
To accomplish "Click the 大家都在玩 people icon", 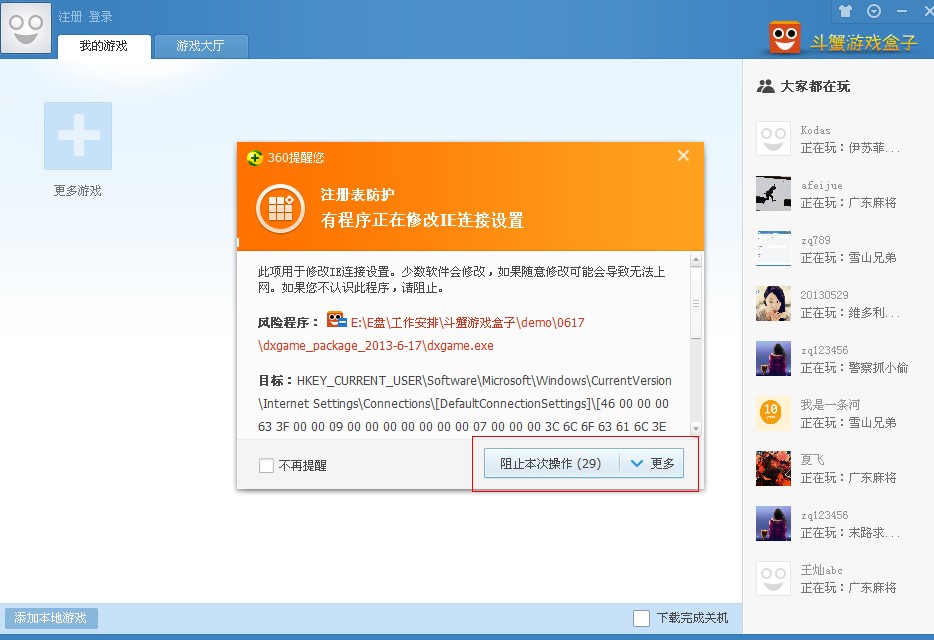I will (765, 86).
